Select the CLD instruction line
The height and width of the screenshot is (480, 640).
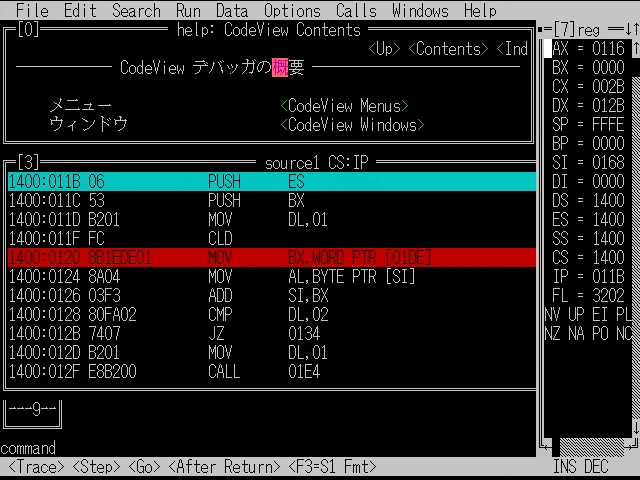click(272, 238)
